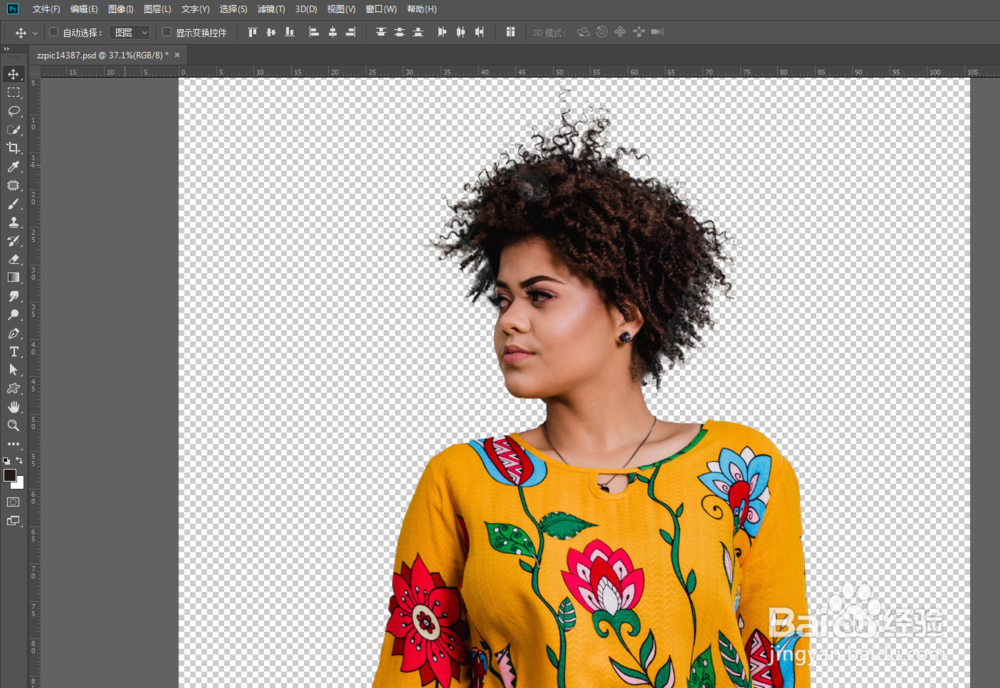Open the 帮助(H) menu
1000x688 pixels.
click(x=422, y=9)
